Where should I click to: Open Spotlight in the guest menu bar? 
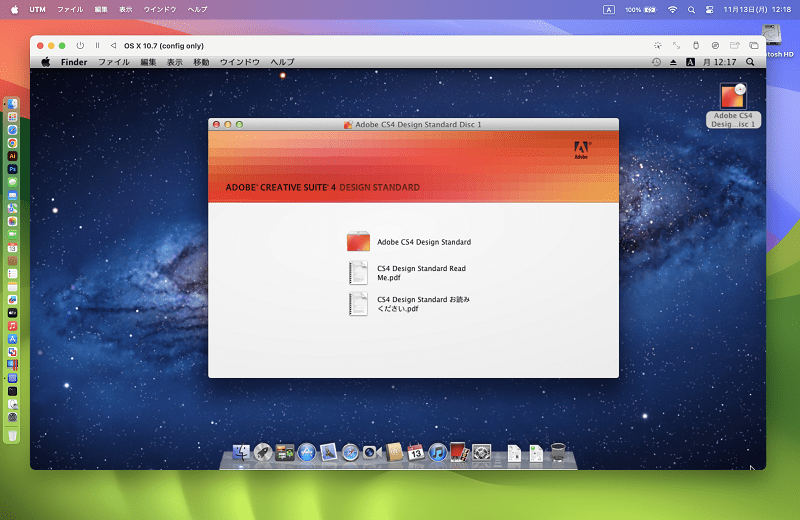[x=750, y=62]
